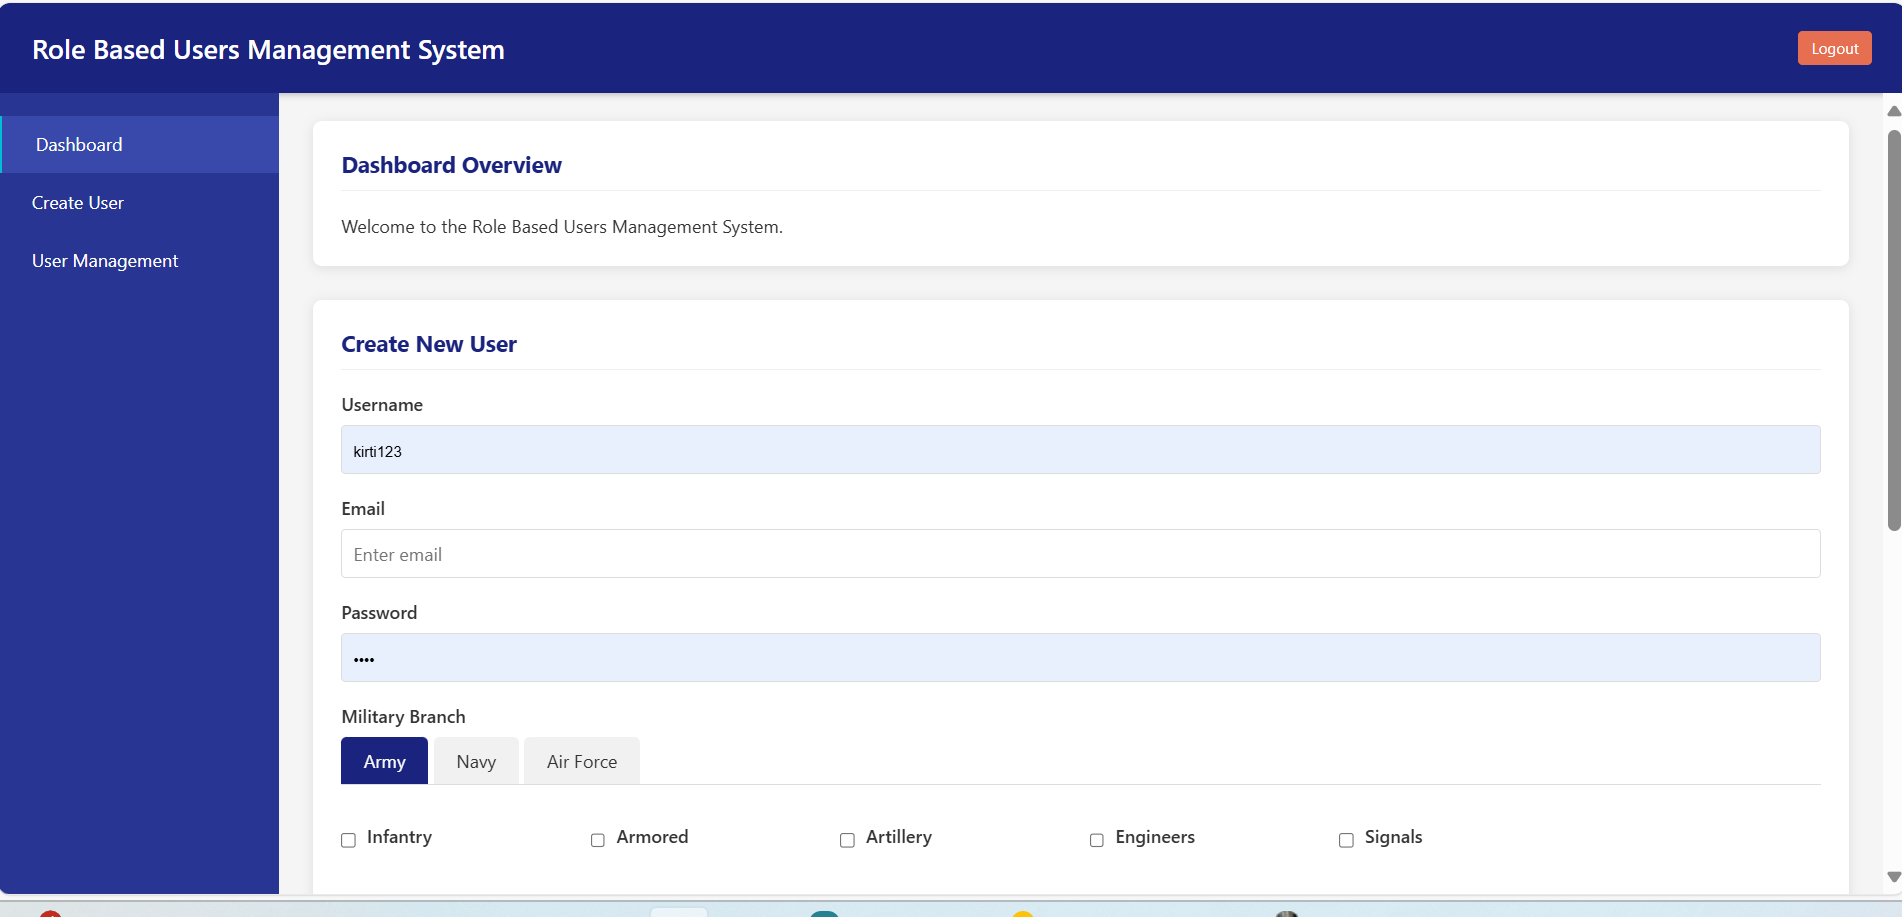Image resolution: width=1902 pixels, height=917 pixels.
Task: Focus the Password input field
Action: (1080, 658)
